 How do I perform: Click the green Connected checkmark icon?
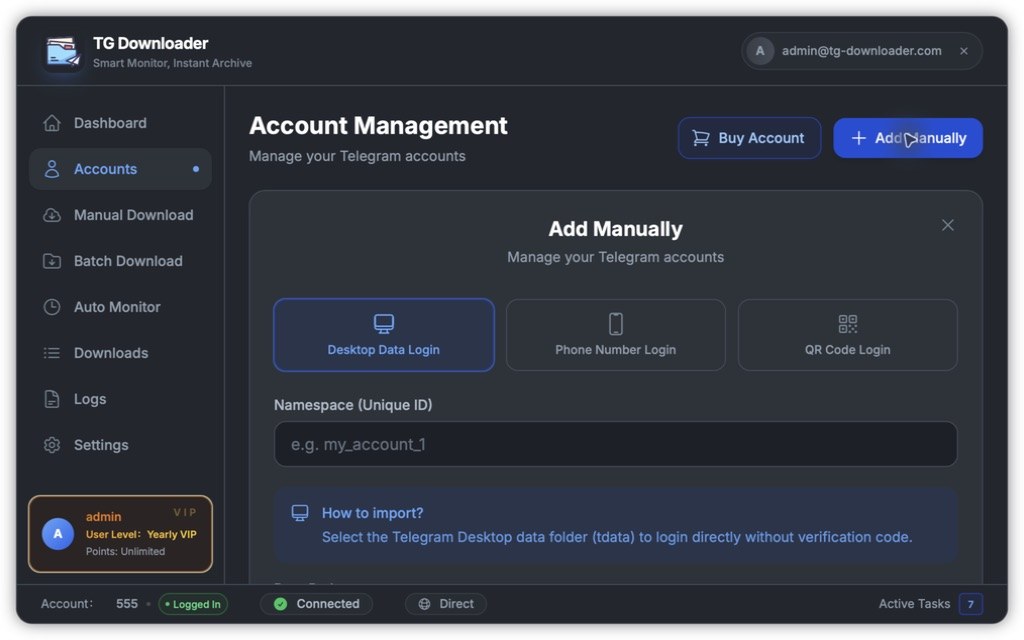click(x=281, y=604)
